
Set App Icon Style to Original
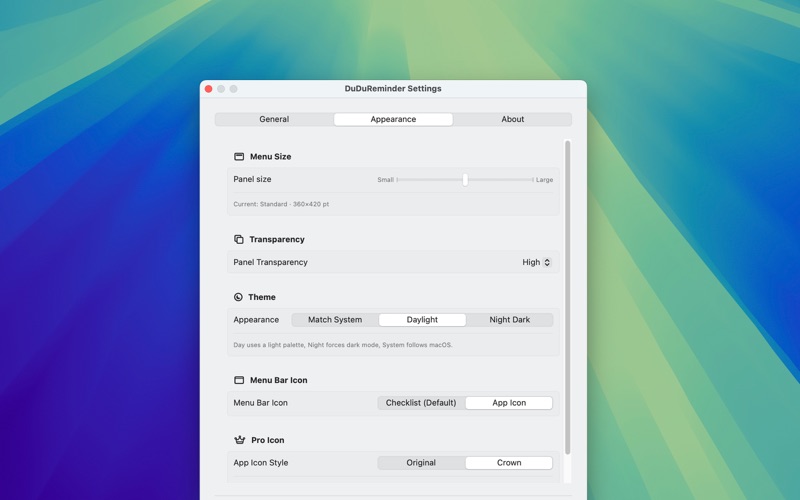tap(421, 463)
